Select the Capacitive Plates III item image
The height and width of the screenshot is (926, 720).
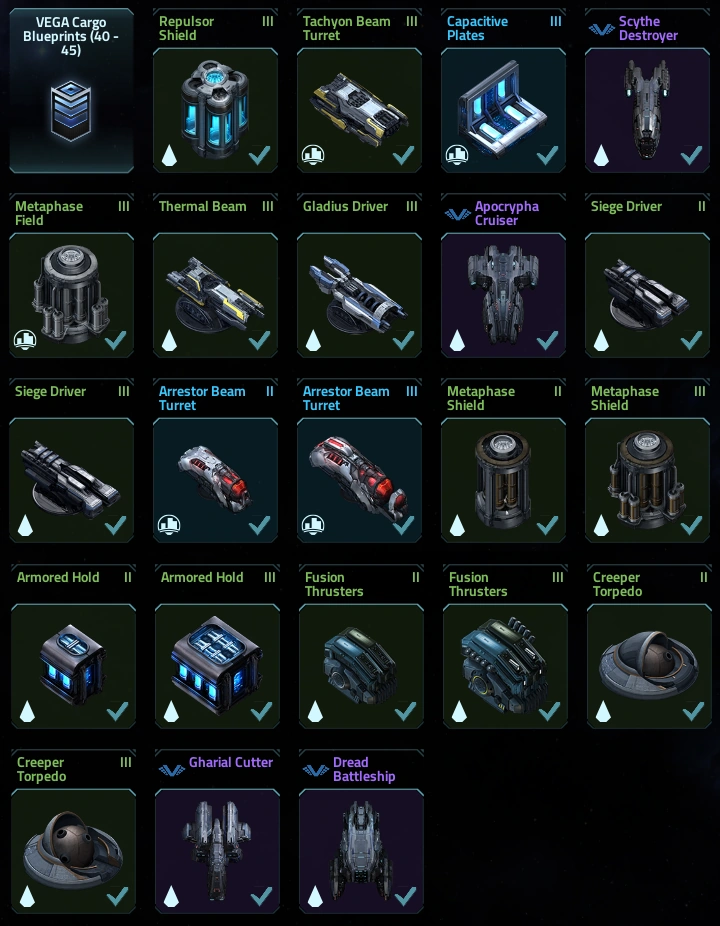pos(503,109)
